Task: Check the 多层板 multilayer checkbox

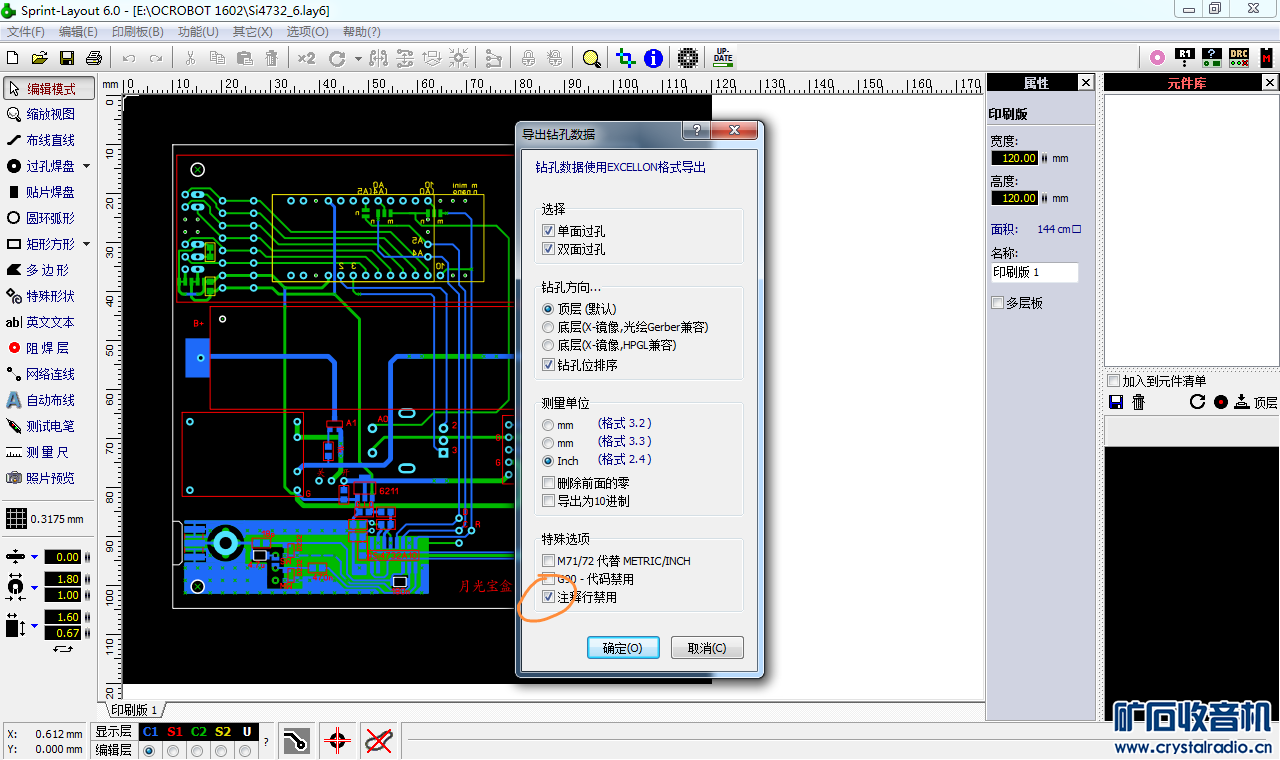Action: pos(997,303)
